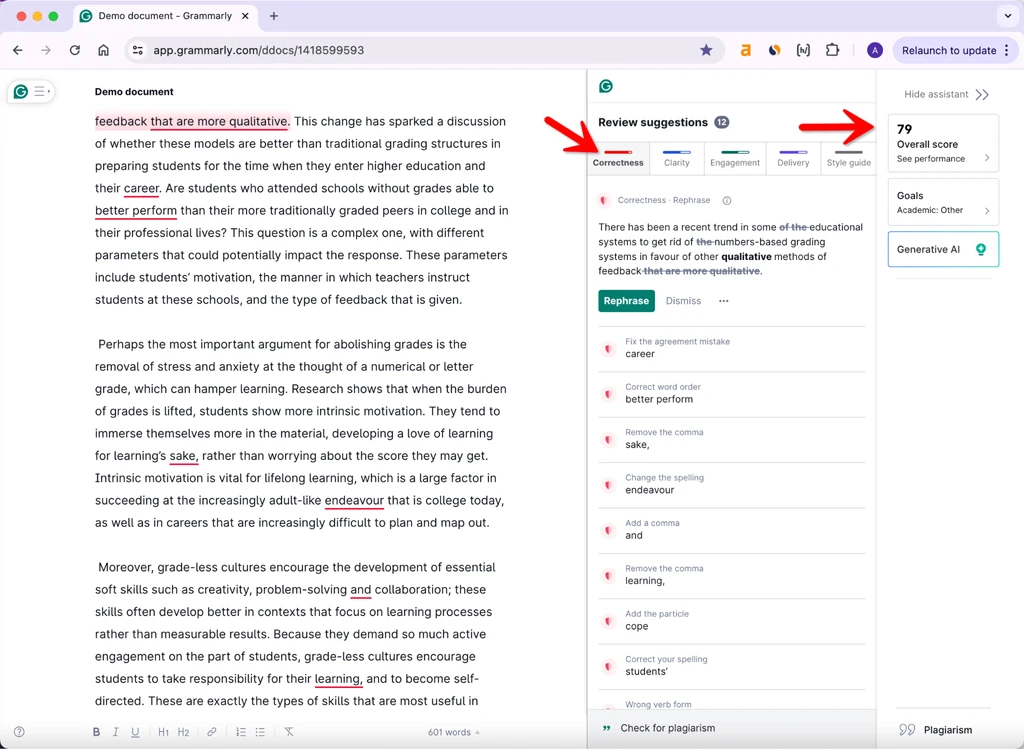Image resolution: width=1024 pixels, height=749 pixels.
Task: Toggle underline formatting
Action: pyautogui.click(x=135, y=732)
